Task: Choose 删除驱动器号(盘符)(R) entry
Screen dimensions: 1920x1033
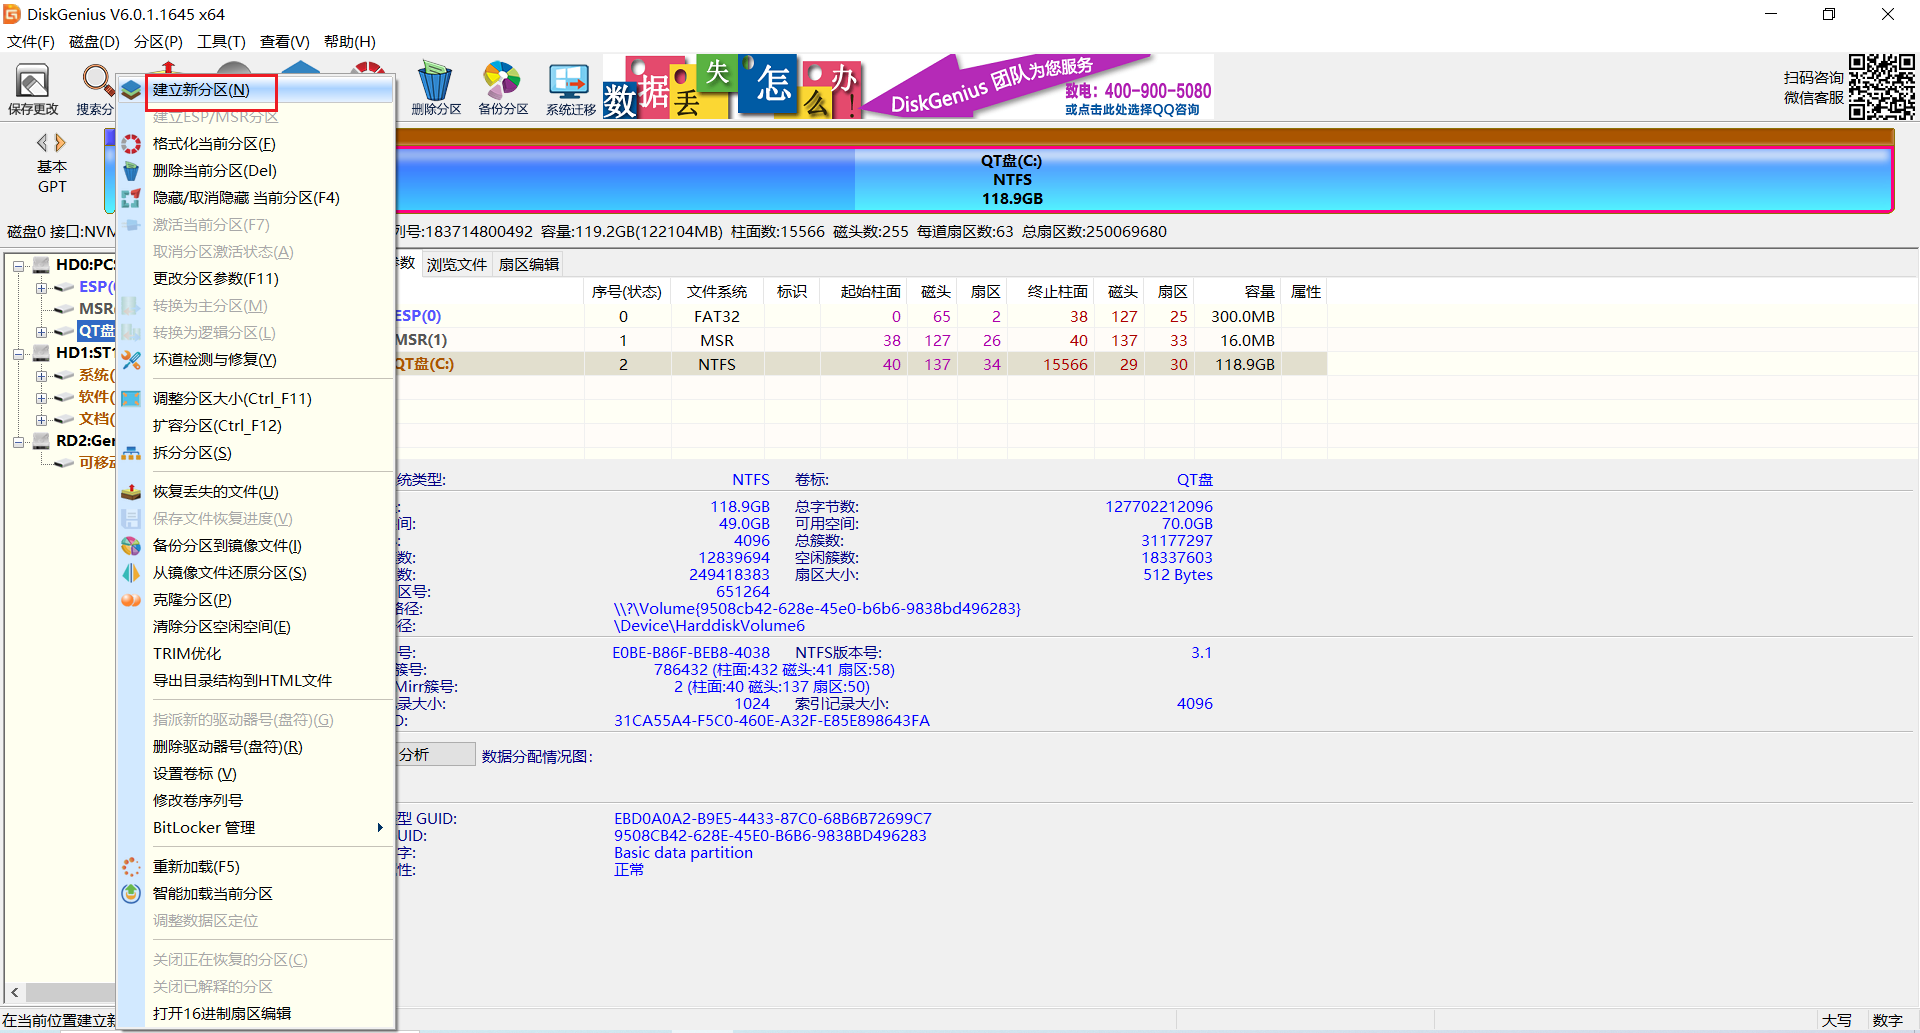Action: coord(256,747)
